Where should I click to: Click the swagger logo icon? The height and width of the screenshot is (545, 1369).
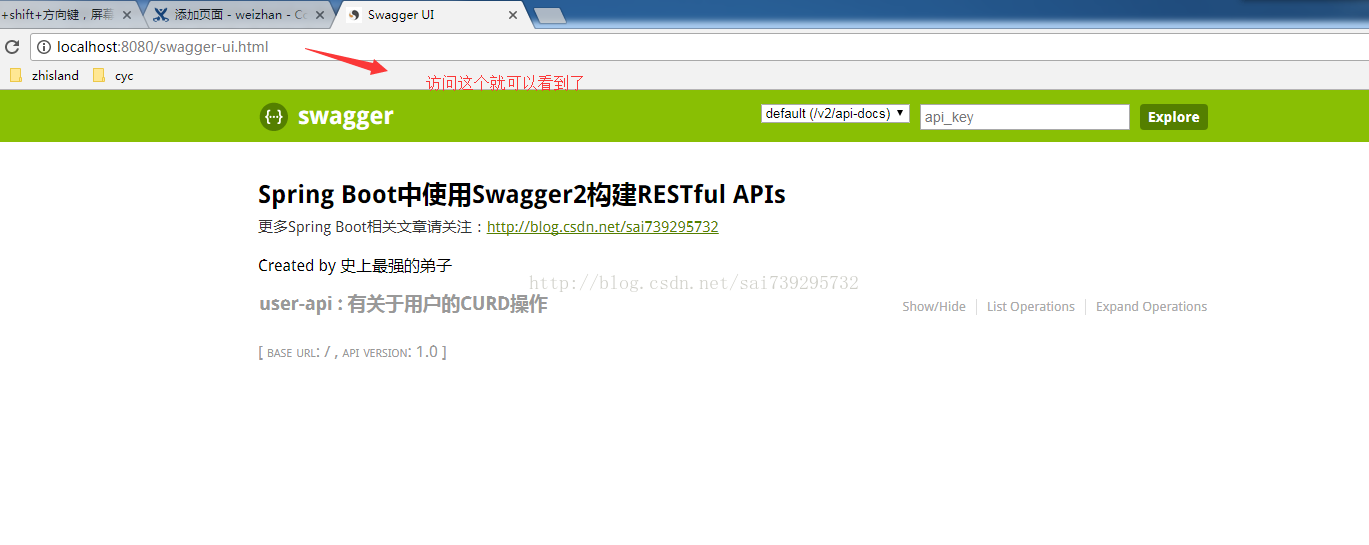(x=274, y=117)
